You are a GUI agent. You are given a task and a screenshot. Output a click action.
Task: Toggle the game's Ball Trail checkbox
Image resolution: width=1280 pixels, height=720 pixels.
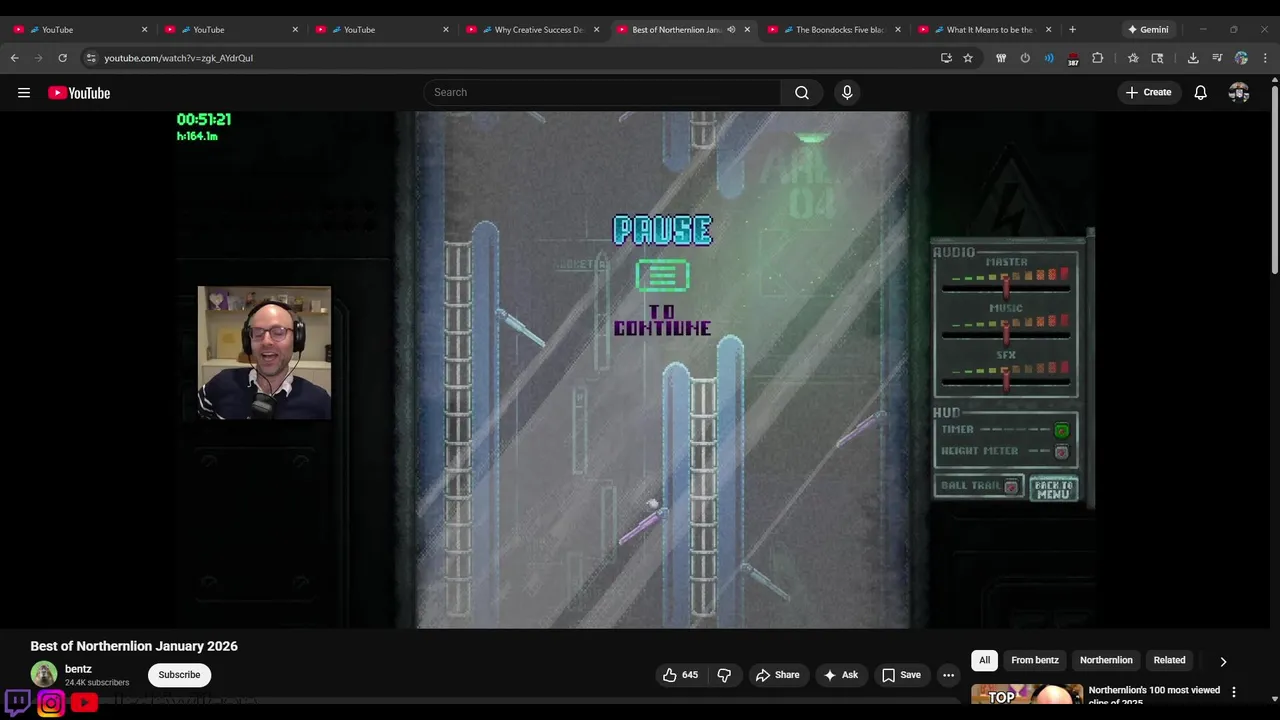point(1011,487)
